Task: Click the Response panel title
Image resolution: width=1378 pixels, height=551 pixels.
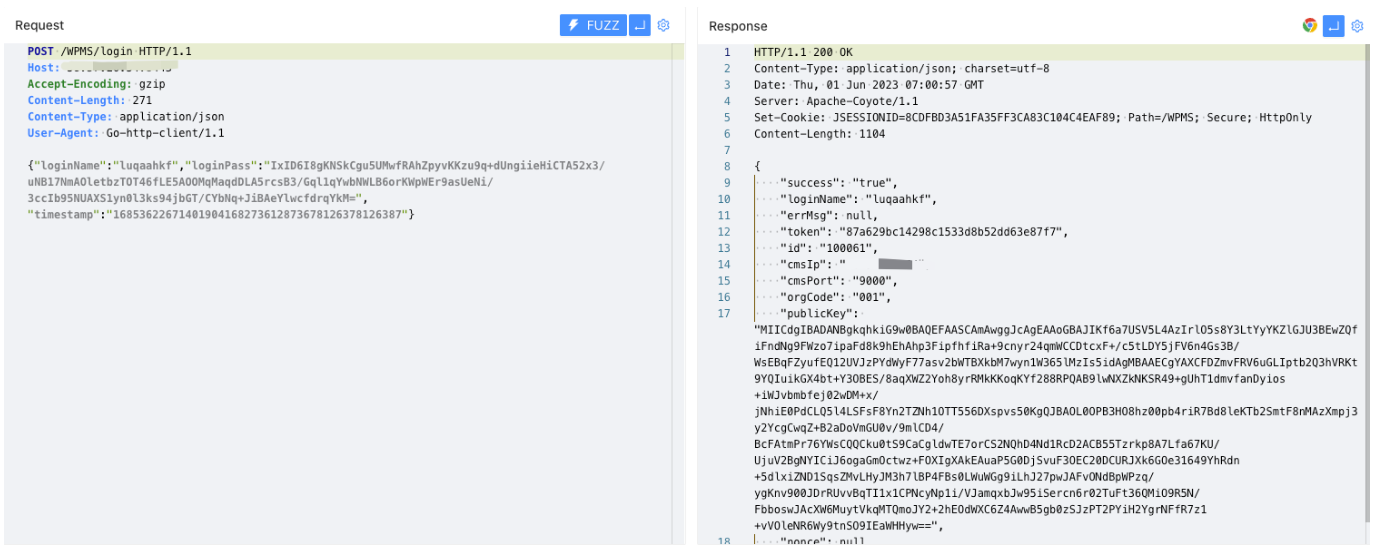Action: (738, 26)
